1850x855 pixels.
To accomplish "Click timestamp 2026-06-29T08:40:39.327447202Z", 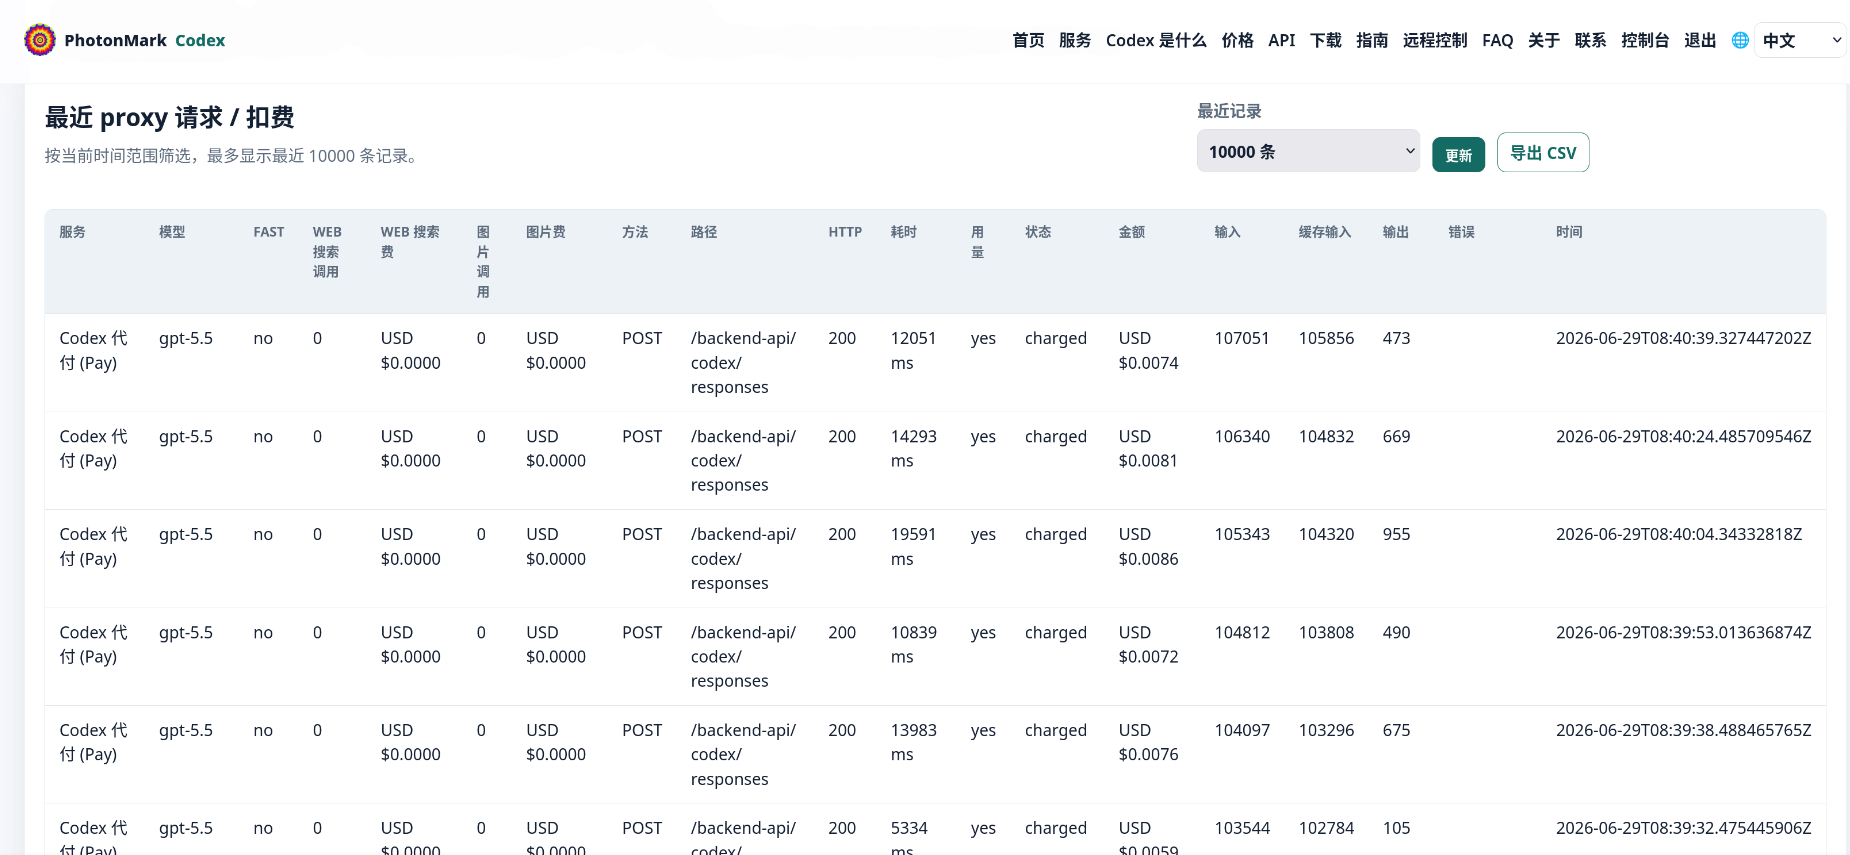I will pos(1684,339).
